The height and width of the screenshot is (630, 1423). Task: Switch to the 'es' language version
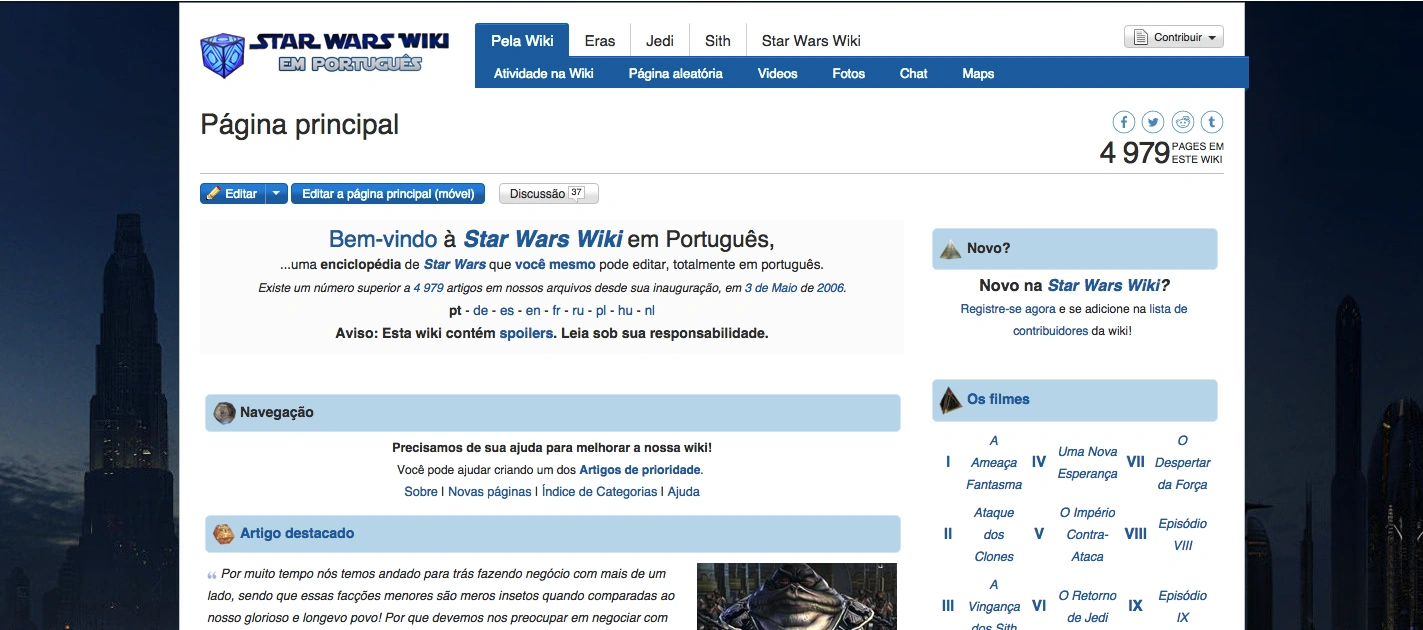point(507,311)
